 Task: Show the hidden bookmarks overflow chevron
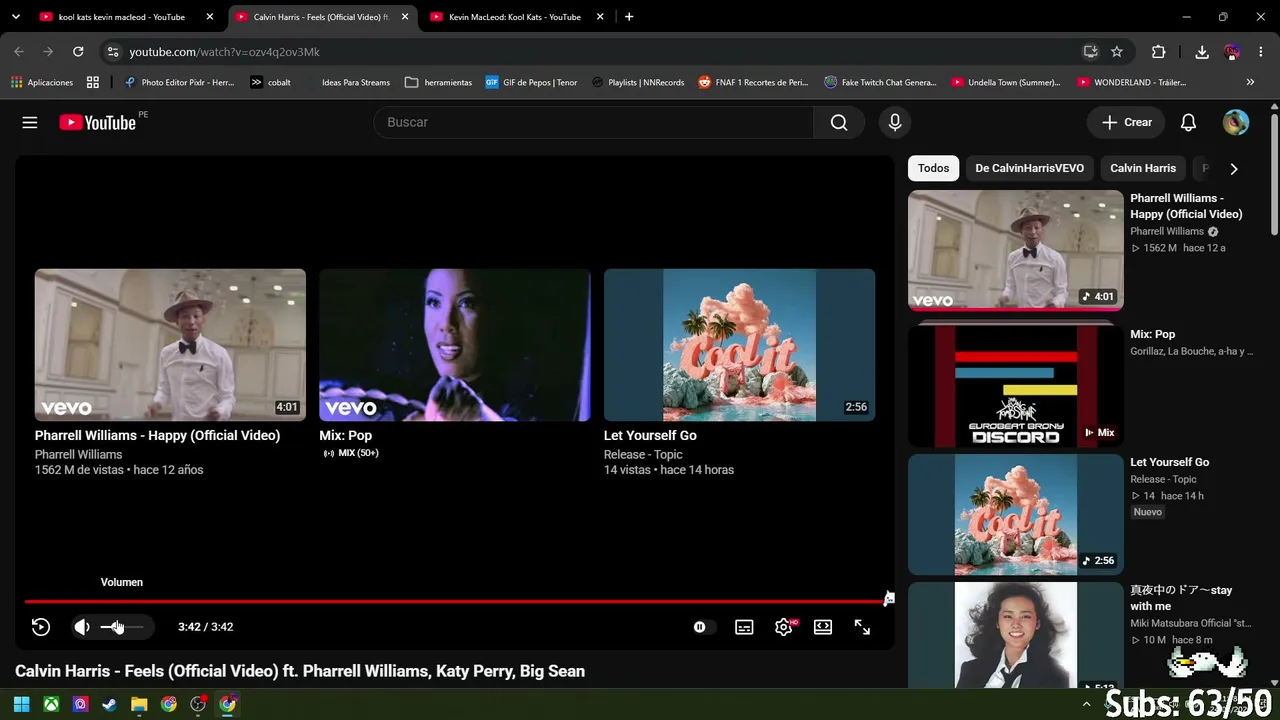pos(1250,82)
